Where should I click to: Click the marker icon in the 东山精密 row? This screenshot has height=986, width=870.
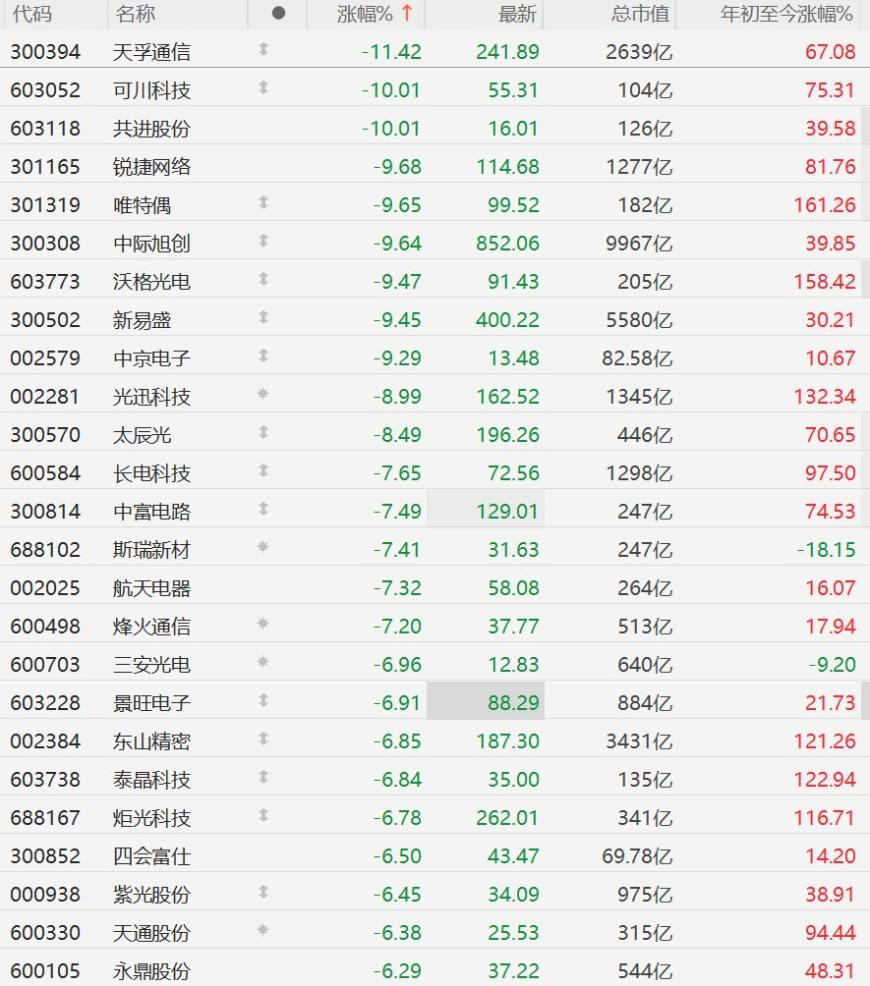click(x=263, y=739)
